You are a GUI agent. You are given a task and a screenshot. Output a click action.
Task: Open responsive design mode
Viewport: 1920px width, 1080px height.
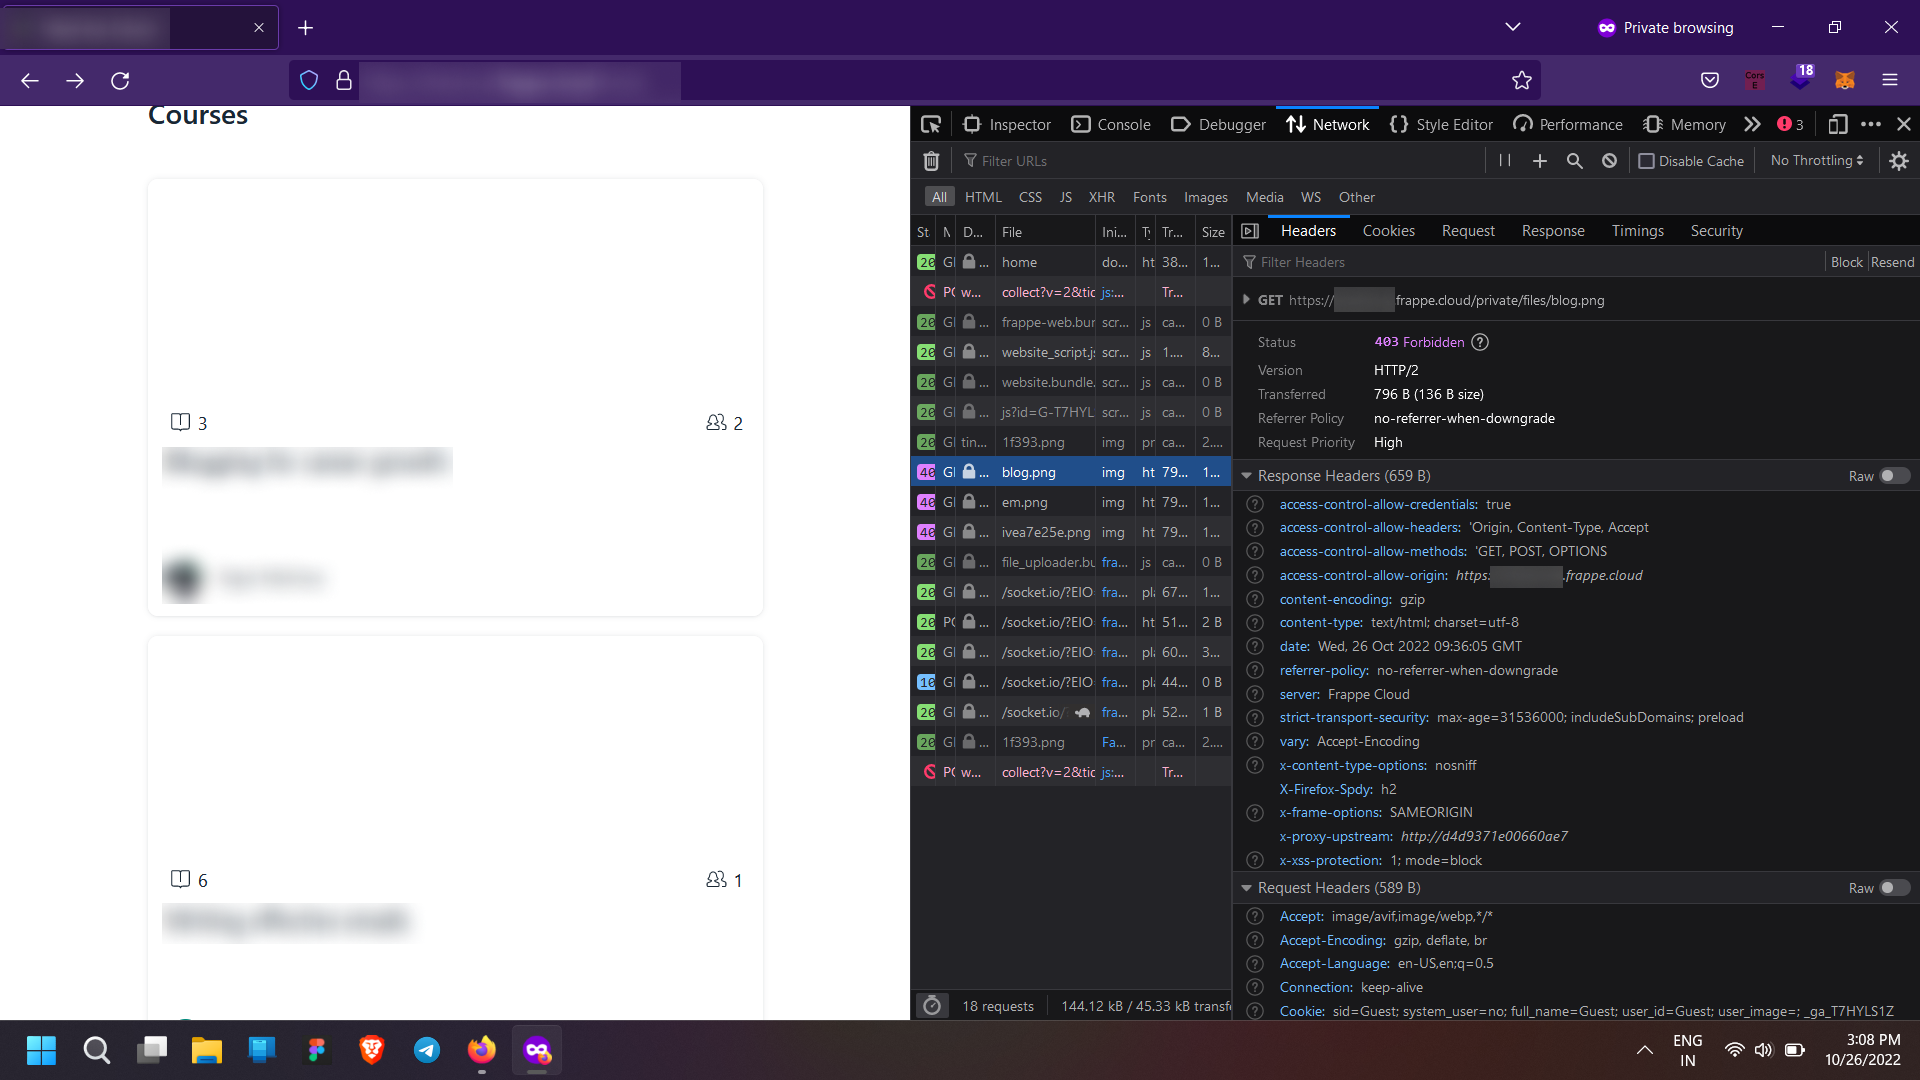(x=1838, y=123)
